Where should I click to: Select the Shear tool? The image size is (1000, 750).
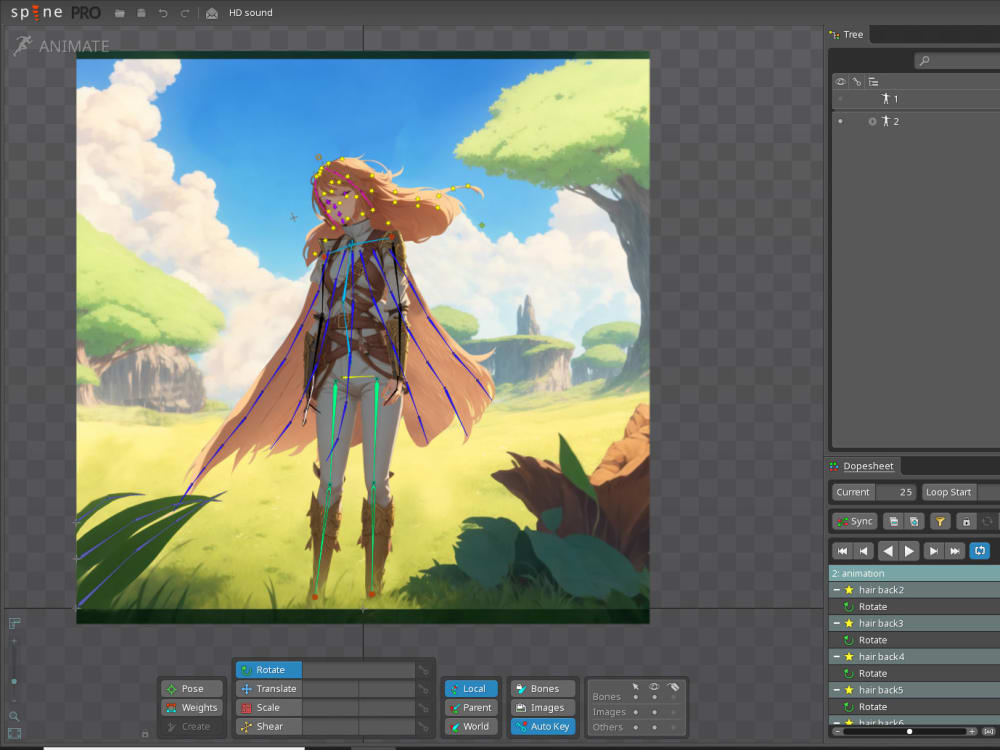pyautogui.click(x=266, y=726)
